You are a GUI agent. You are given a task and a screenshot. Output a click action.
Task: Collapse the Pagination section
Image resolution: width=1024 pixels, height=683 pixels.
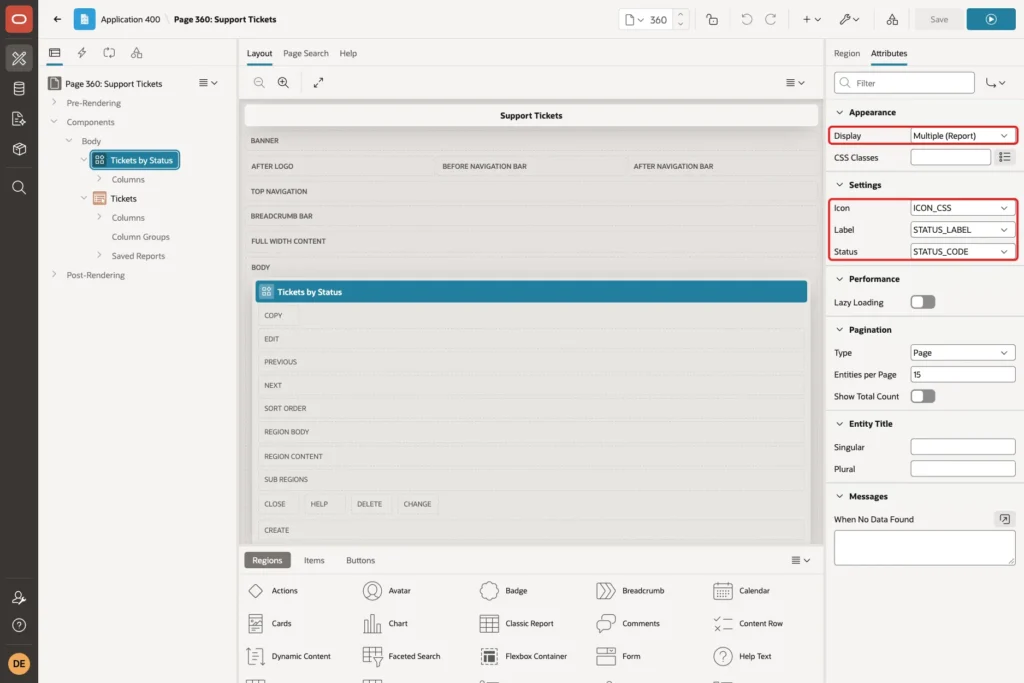point(840,330)
